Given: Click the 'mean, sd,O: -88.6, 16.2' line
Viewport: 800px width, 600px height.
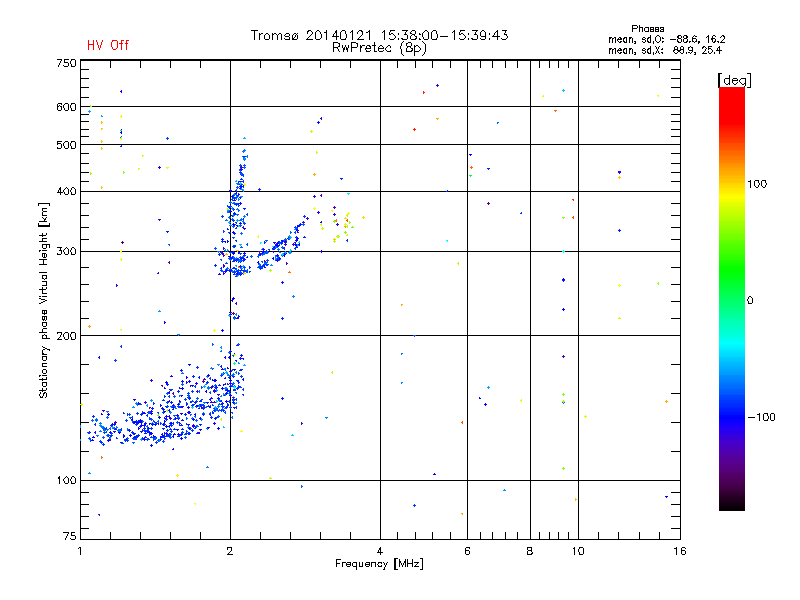Looking at the screenshot, I should (x=666, y=39).
